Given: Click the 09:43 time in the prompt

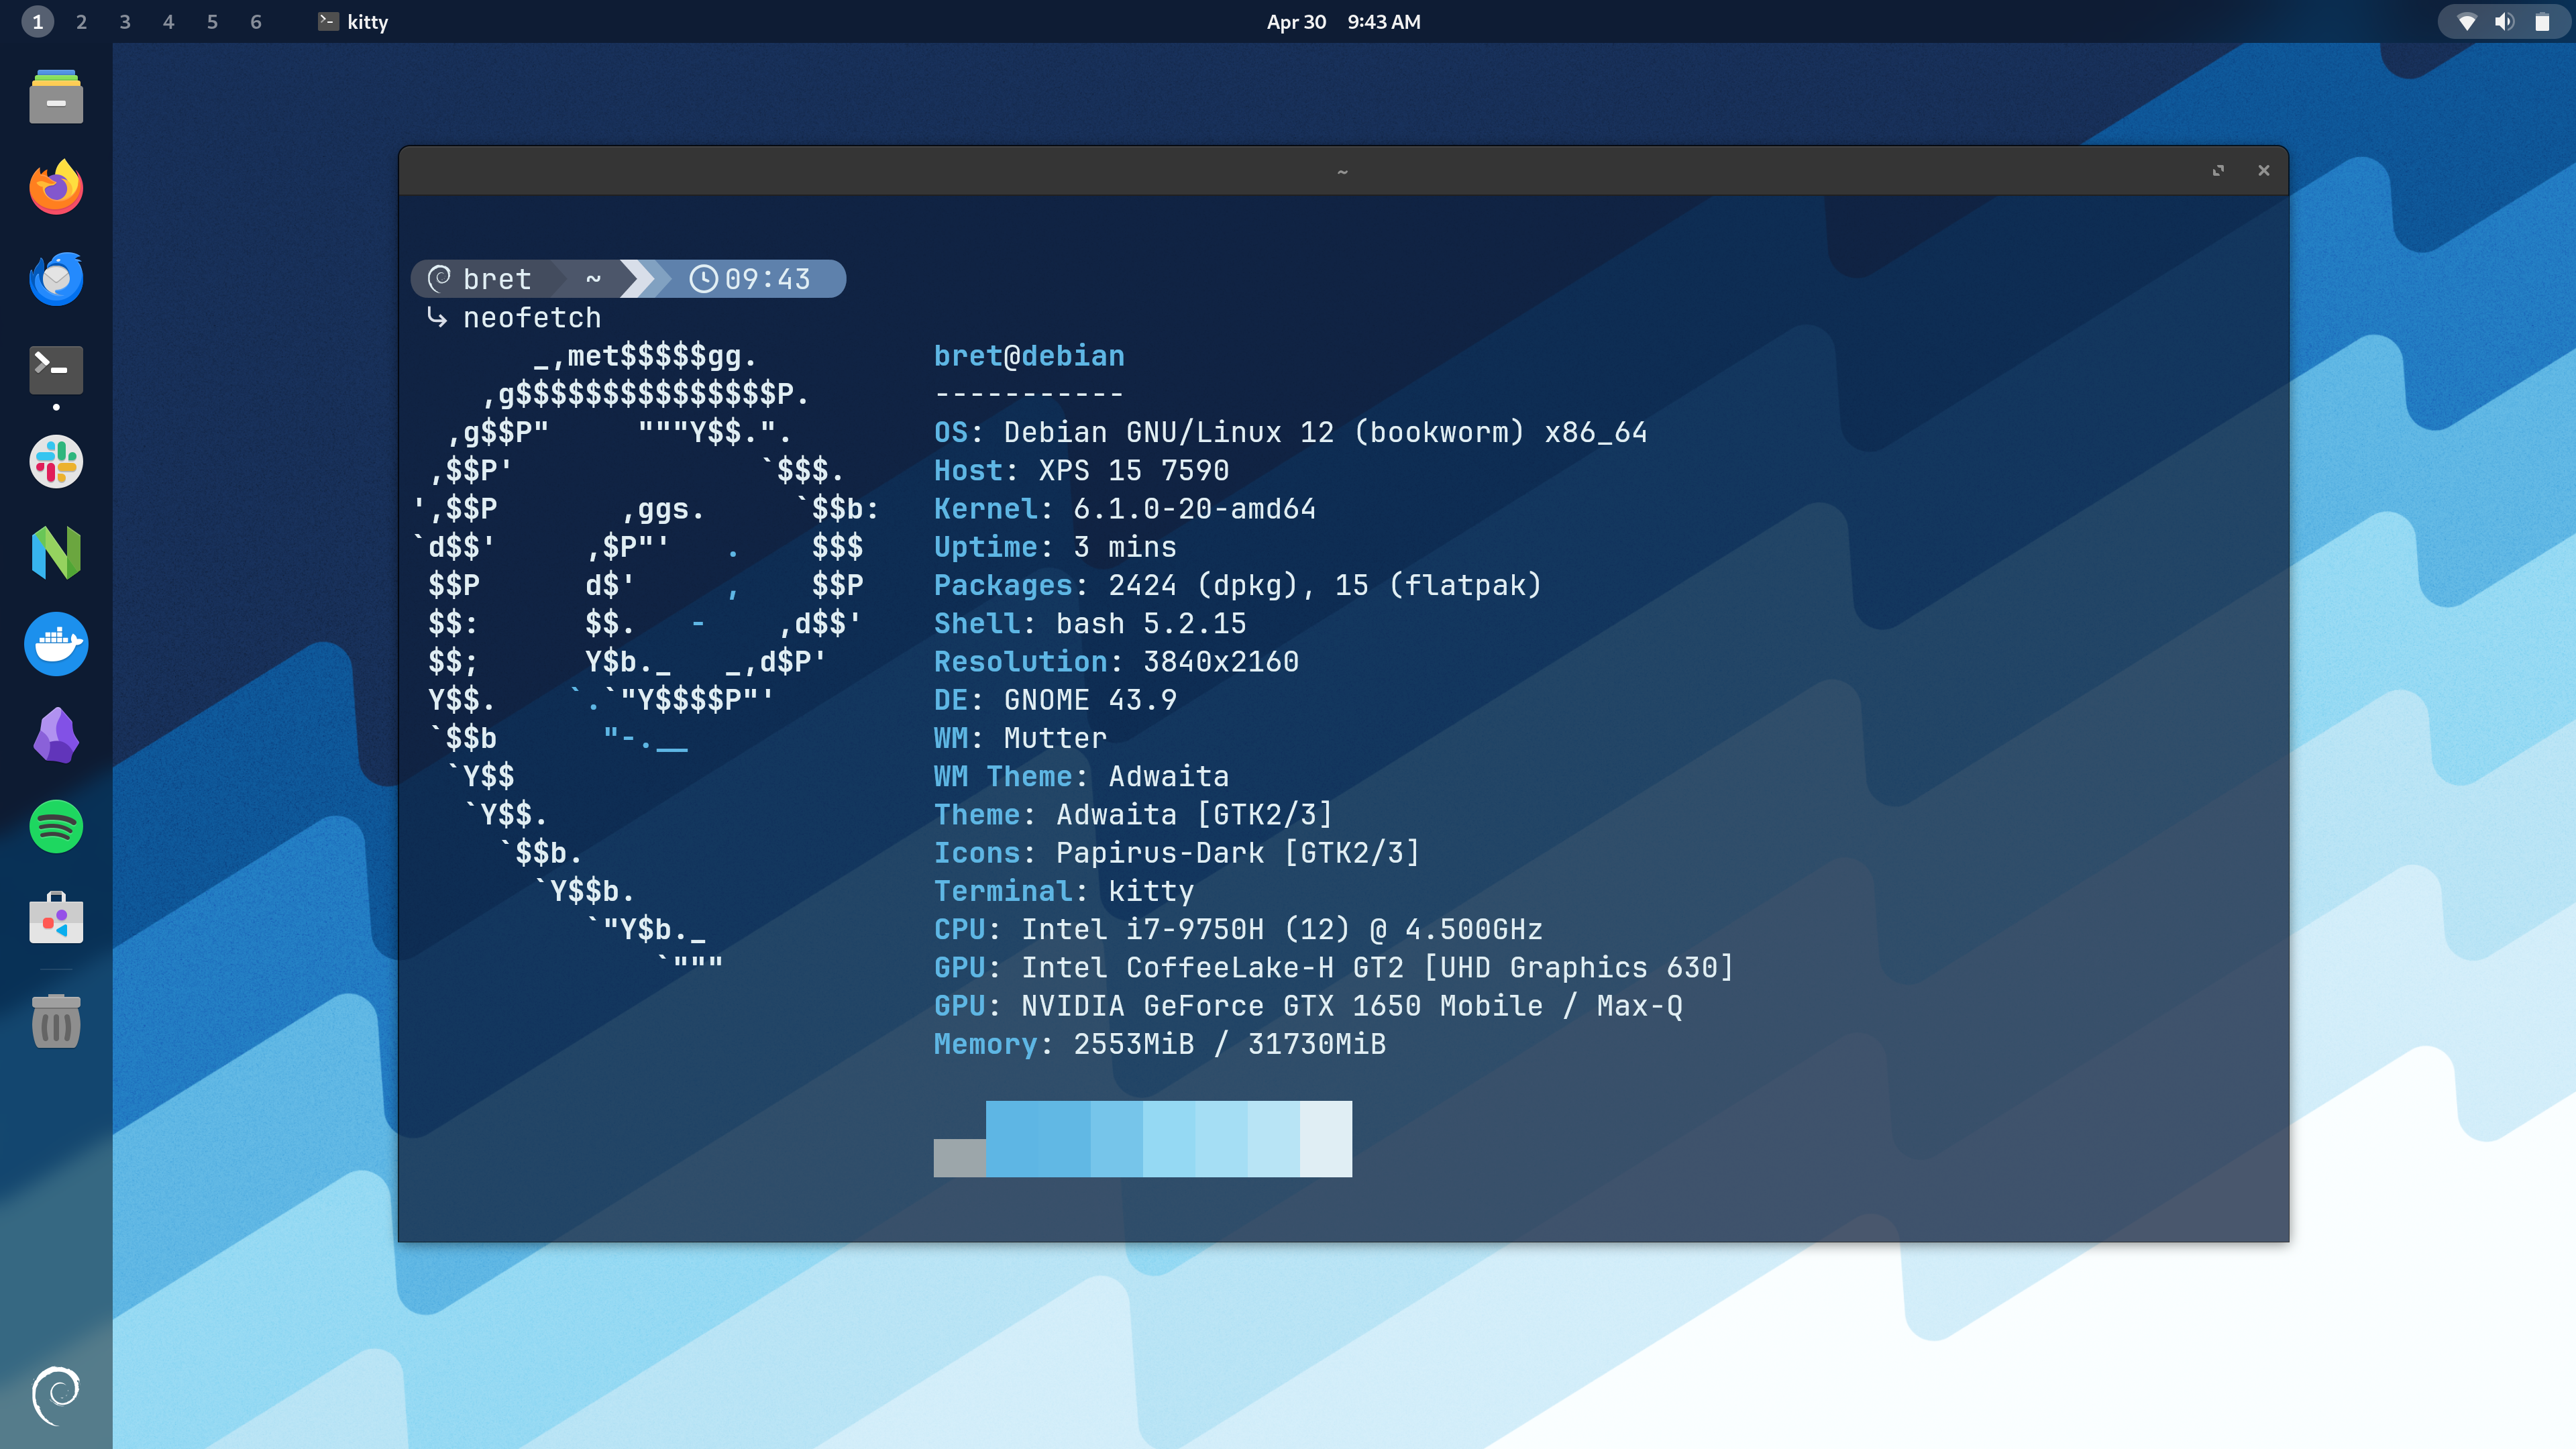Looking at the screenshot, I should tap(767, 279).
